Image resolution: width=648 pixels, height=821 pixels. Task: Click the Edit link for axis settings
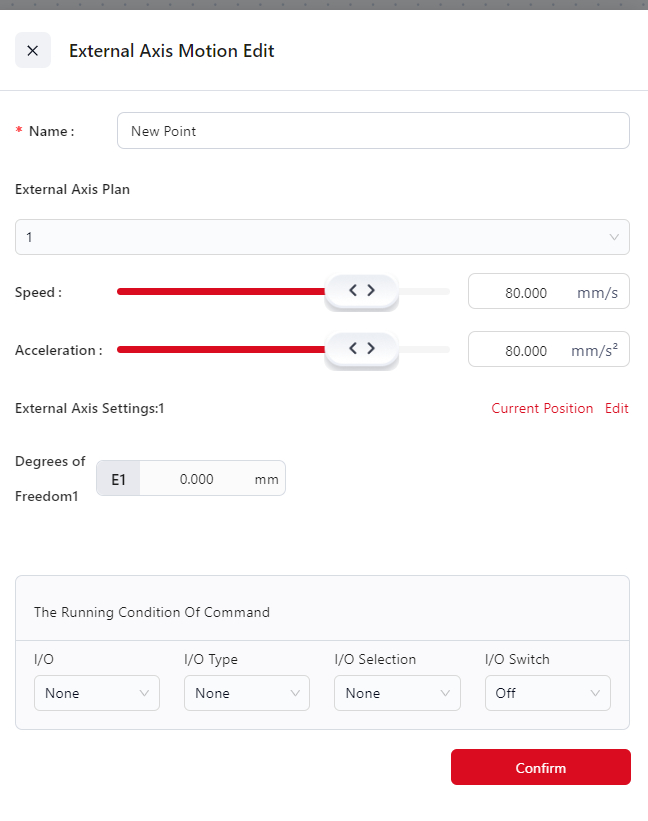[617, 409]
